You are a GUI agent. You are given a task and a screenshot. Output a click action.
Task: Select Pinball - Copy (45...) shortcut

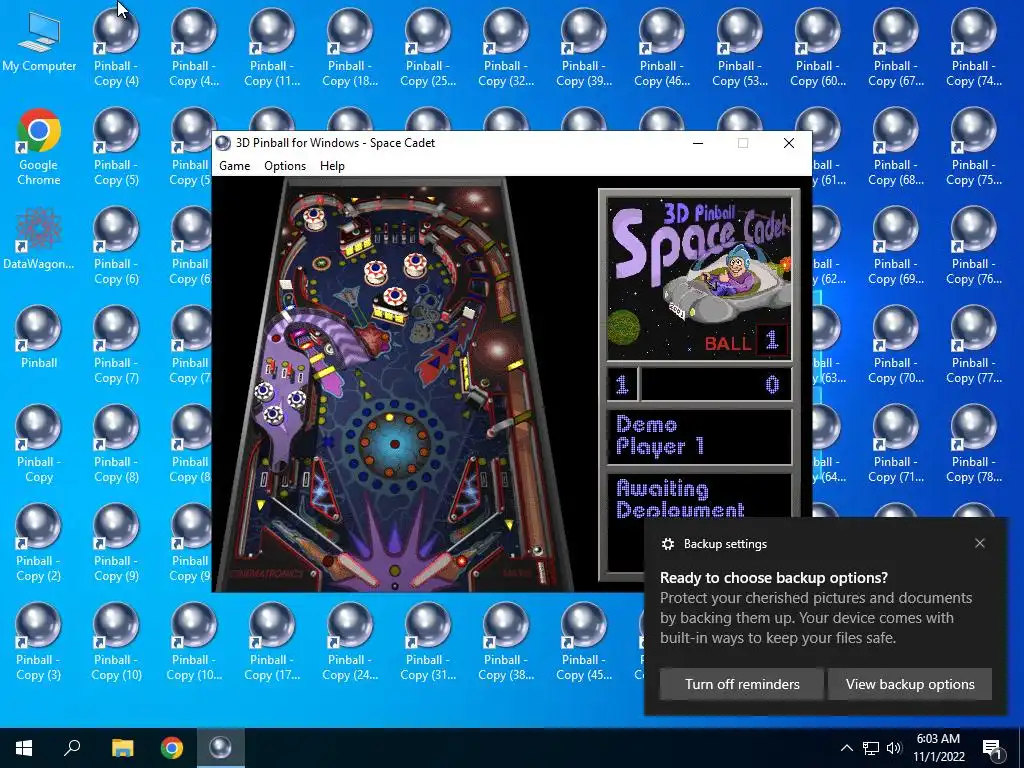coord(584,643)
